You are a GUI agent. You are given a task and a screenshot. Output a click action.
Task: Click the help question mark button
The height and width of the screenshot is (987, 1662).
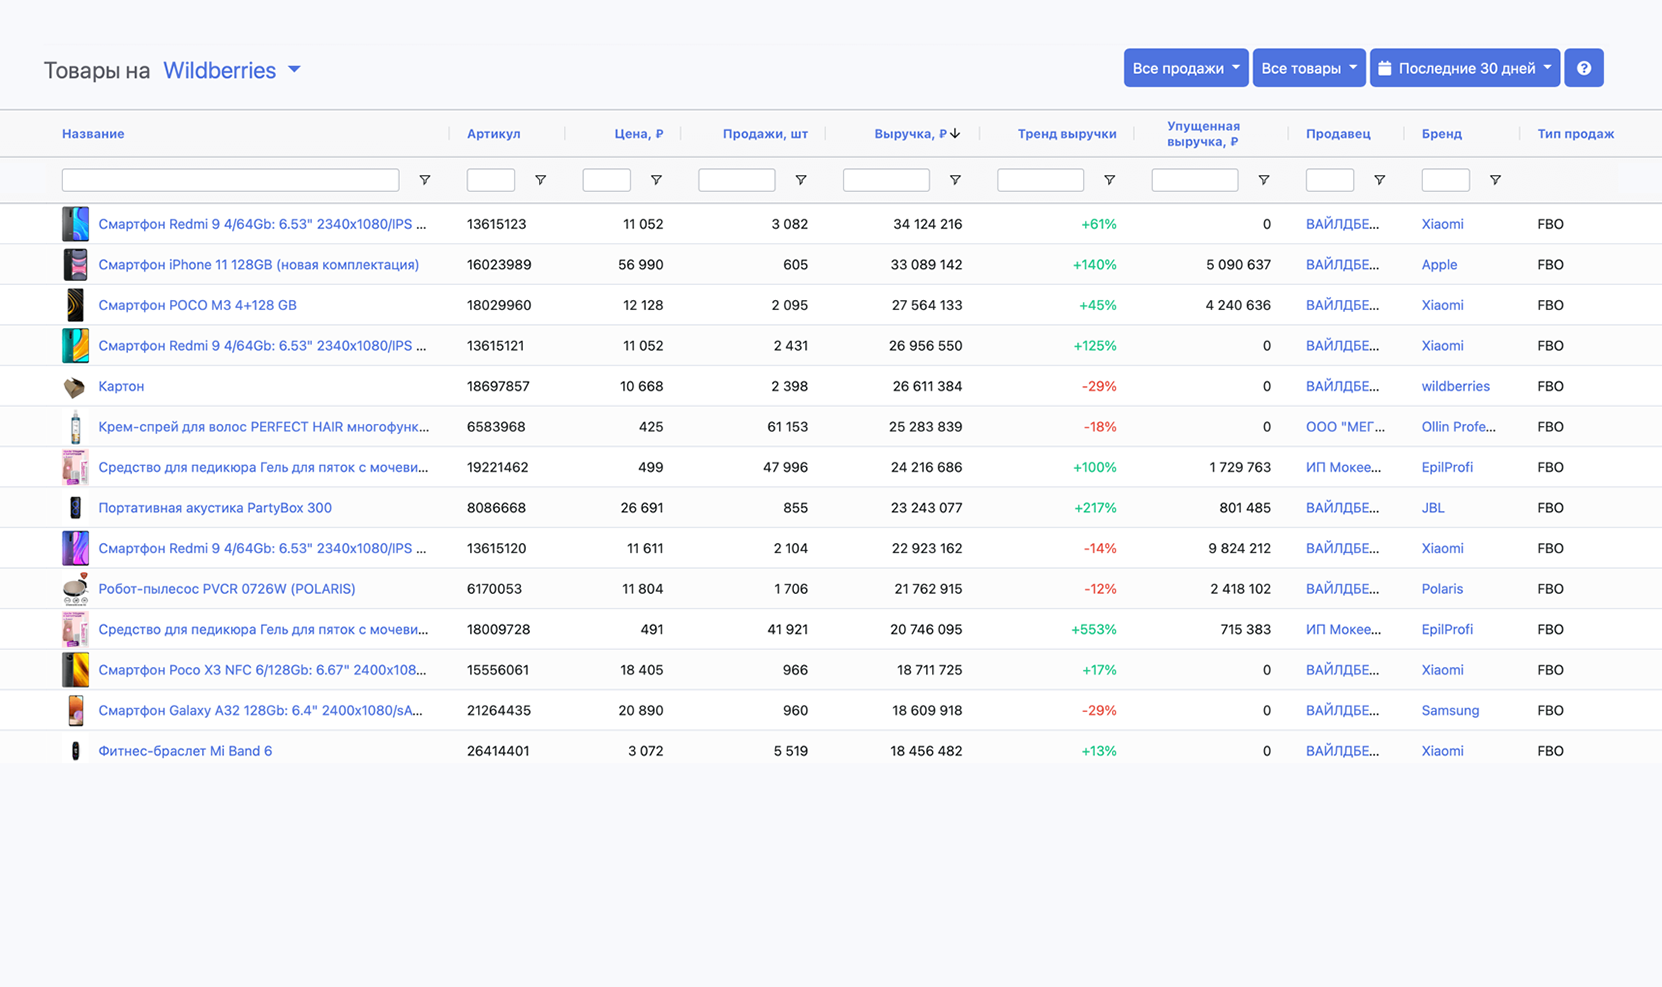click(x=1583, y=68)
